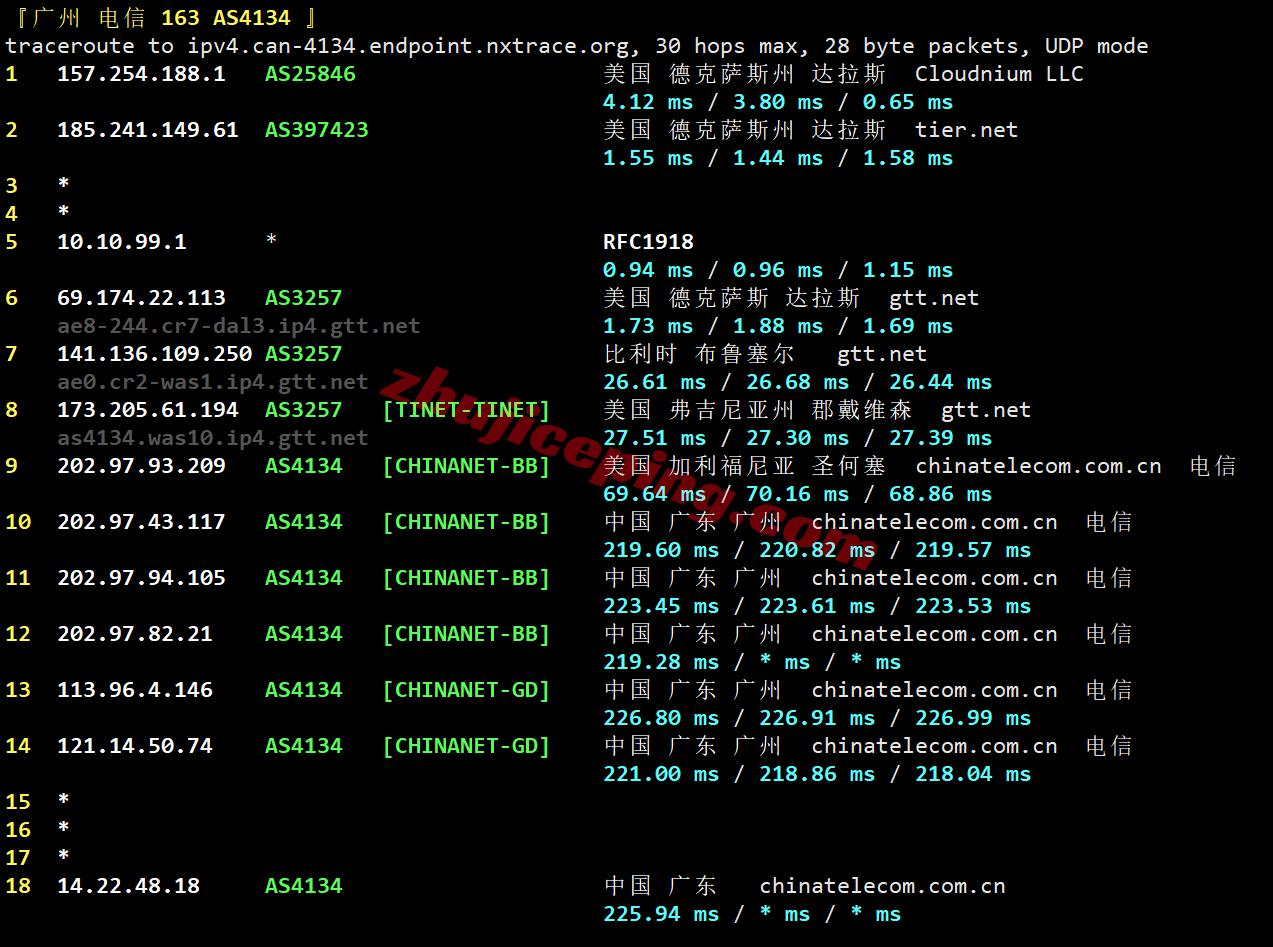Image resolution: width=1273 pixels, height=947 pixels.
Task: Select the IP 69.174.22.113
Action: pyautogui.click(x=141, y=298)
